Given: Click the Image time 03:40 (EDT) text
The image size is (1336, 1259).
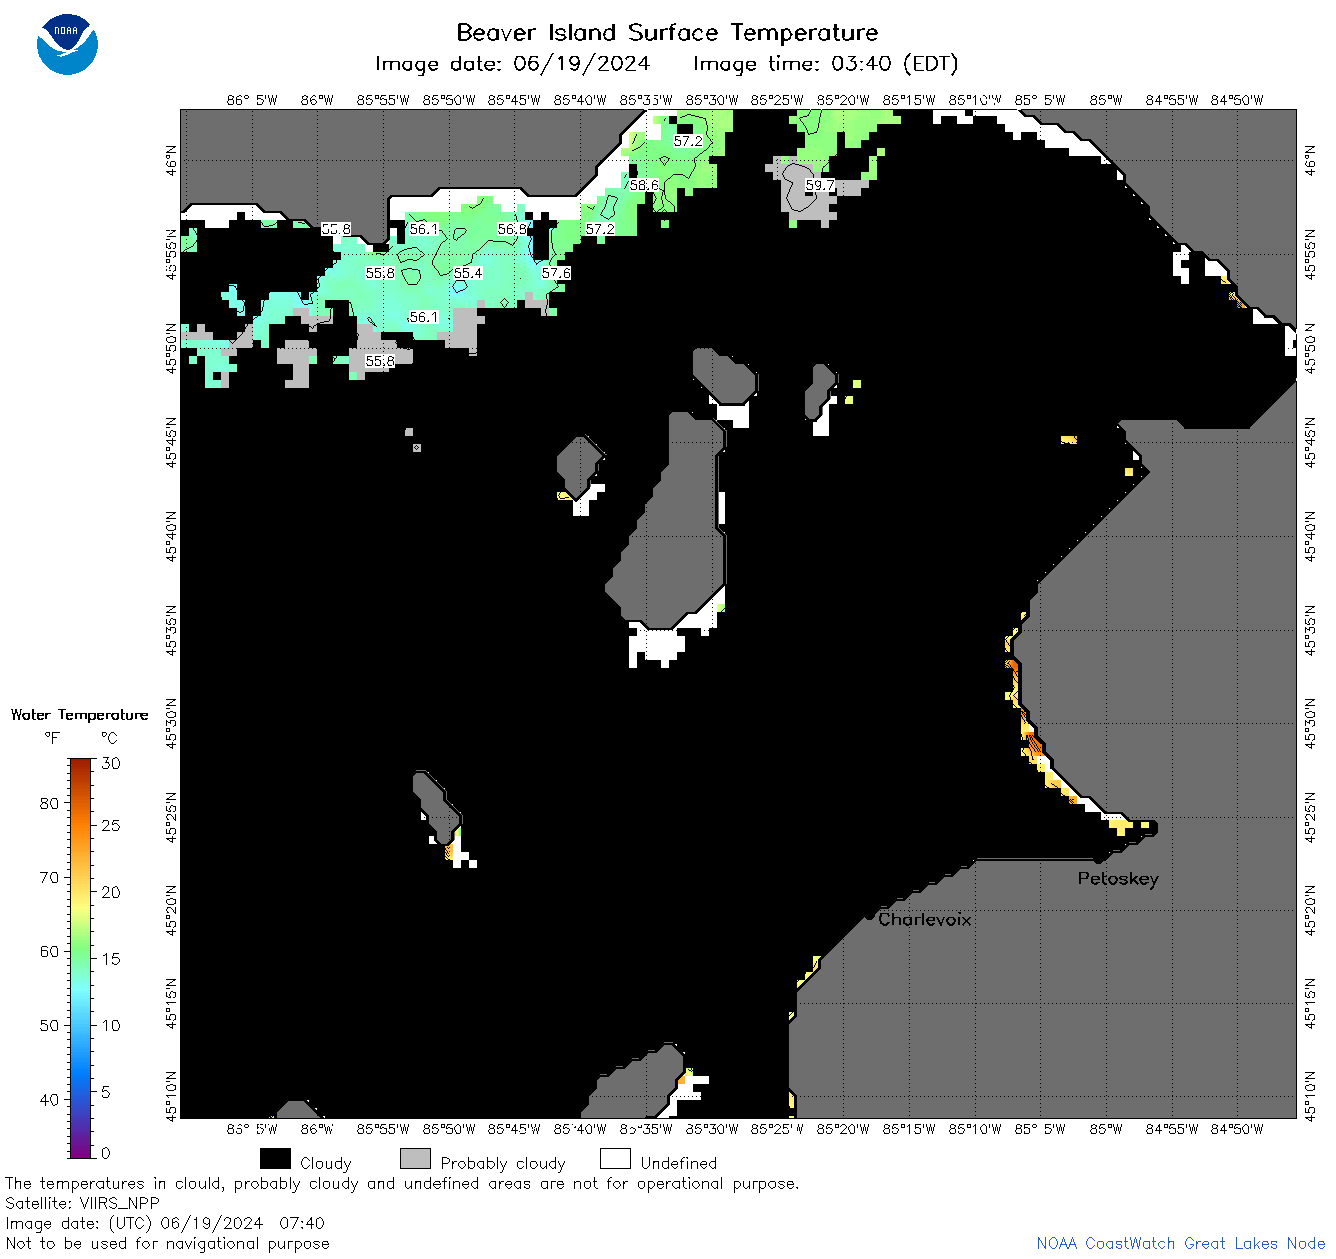Looking at the screenshot, I should click(825, 64).
